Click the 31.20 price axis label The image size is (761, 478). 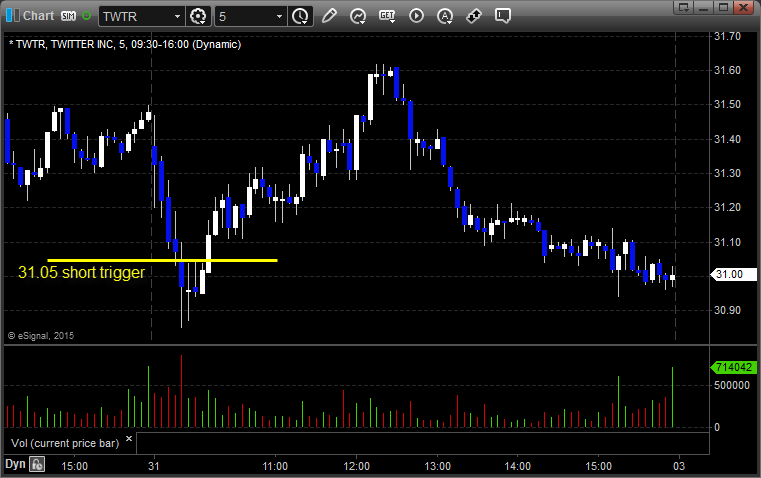tap(728, 207)
